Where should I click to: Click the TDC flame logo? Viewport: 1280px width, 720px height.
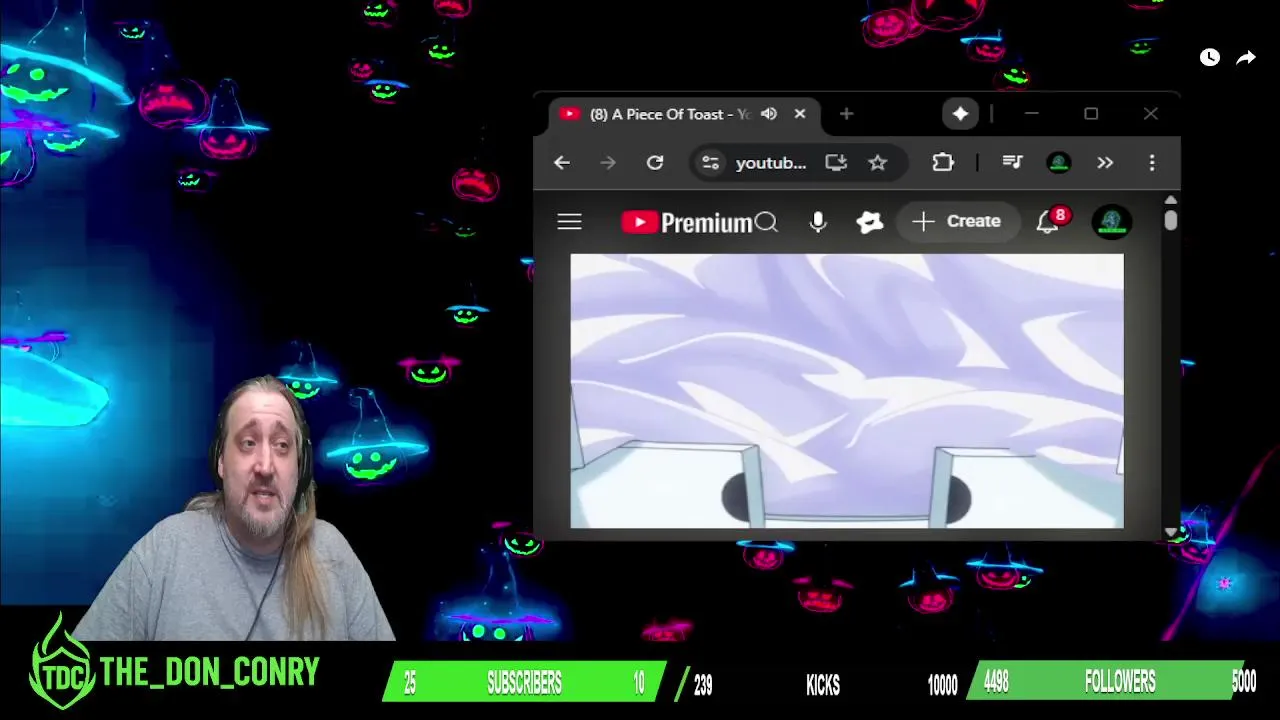[61, 664]
